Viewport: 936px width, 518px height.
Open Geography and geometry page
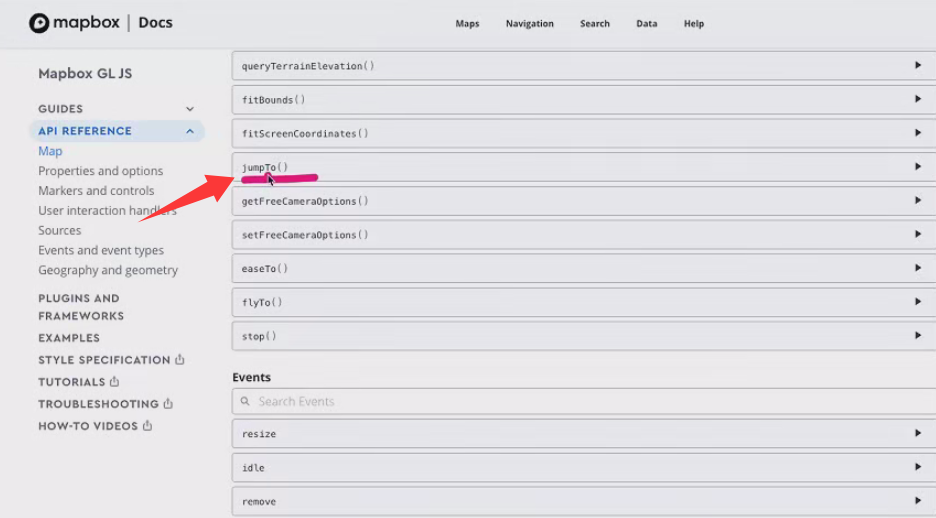(x=108, y=270)
